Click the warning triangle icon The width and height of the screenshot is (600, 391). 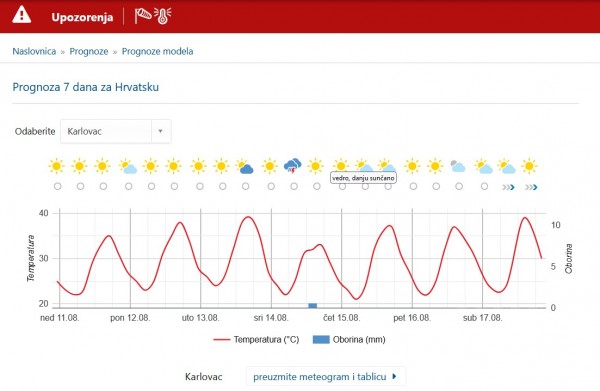click(21, 16)
